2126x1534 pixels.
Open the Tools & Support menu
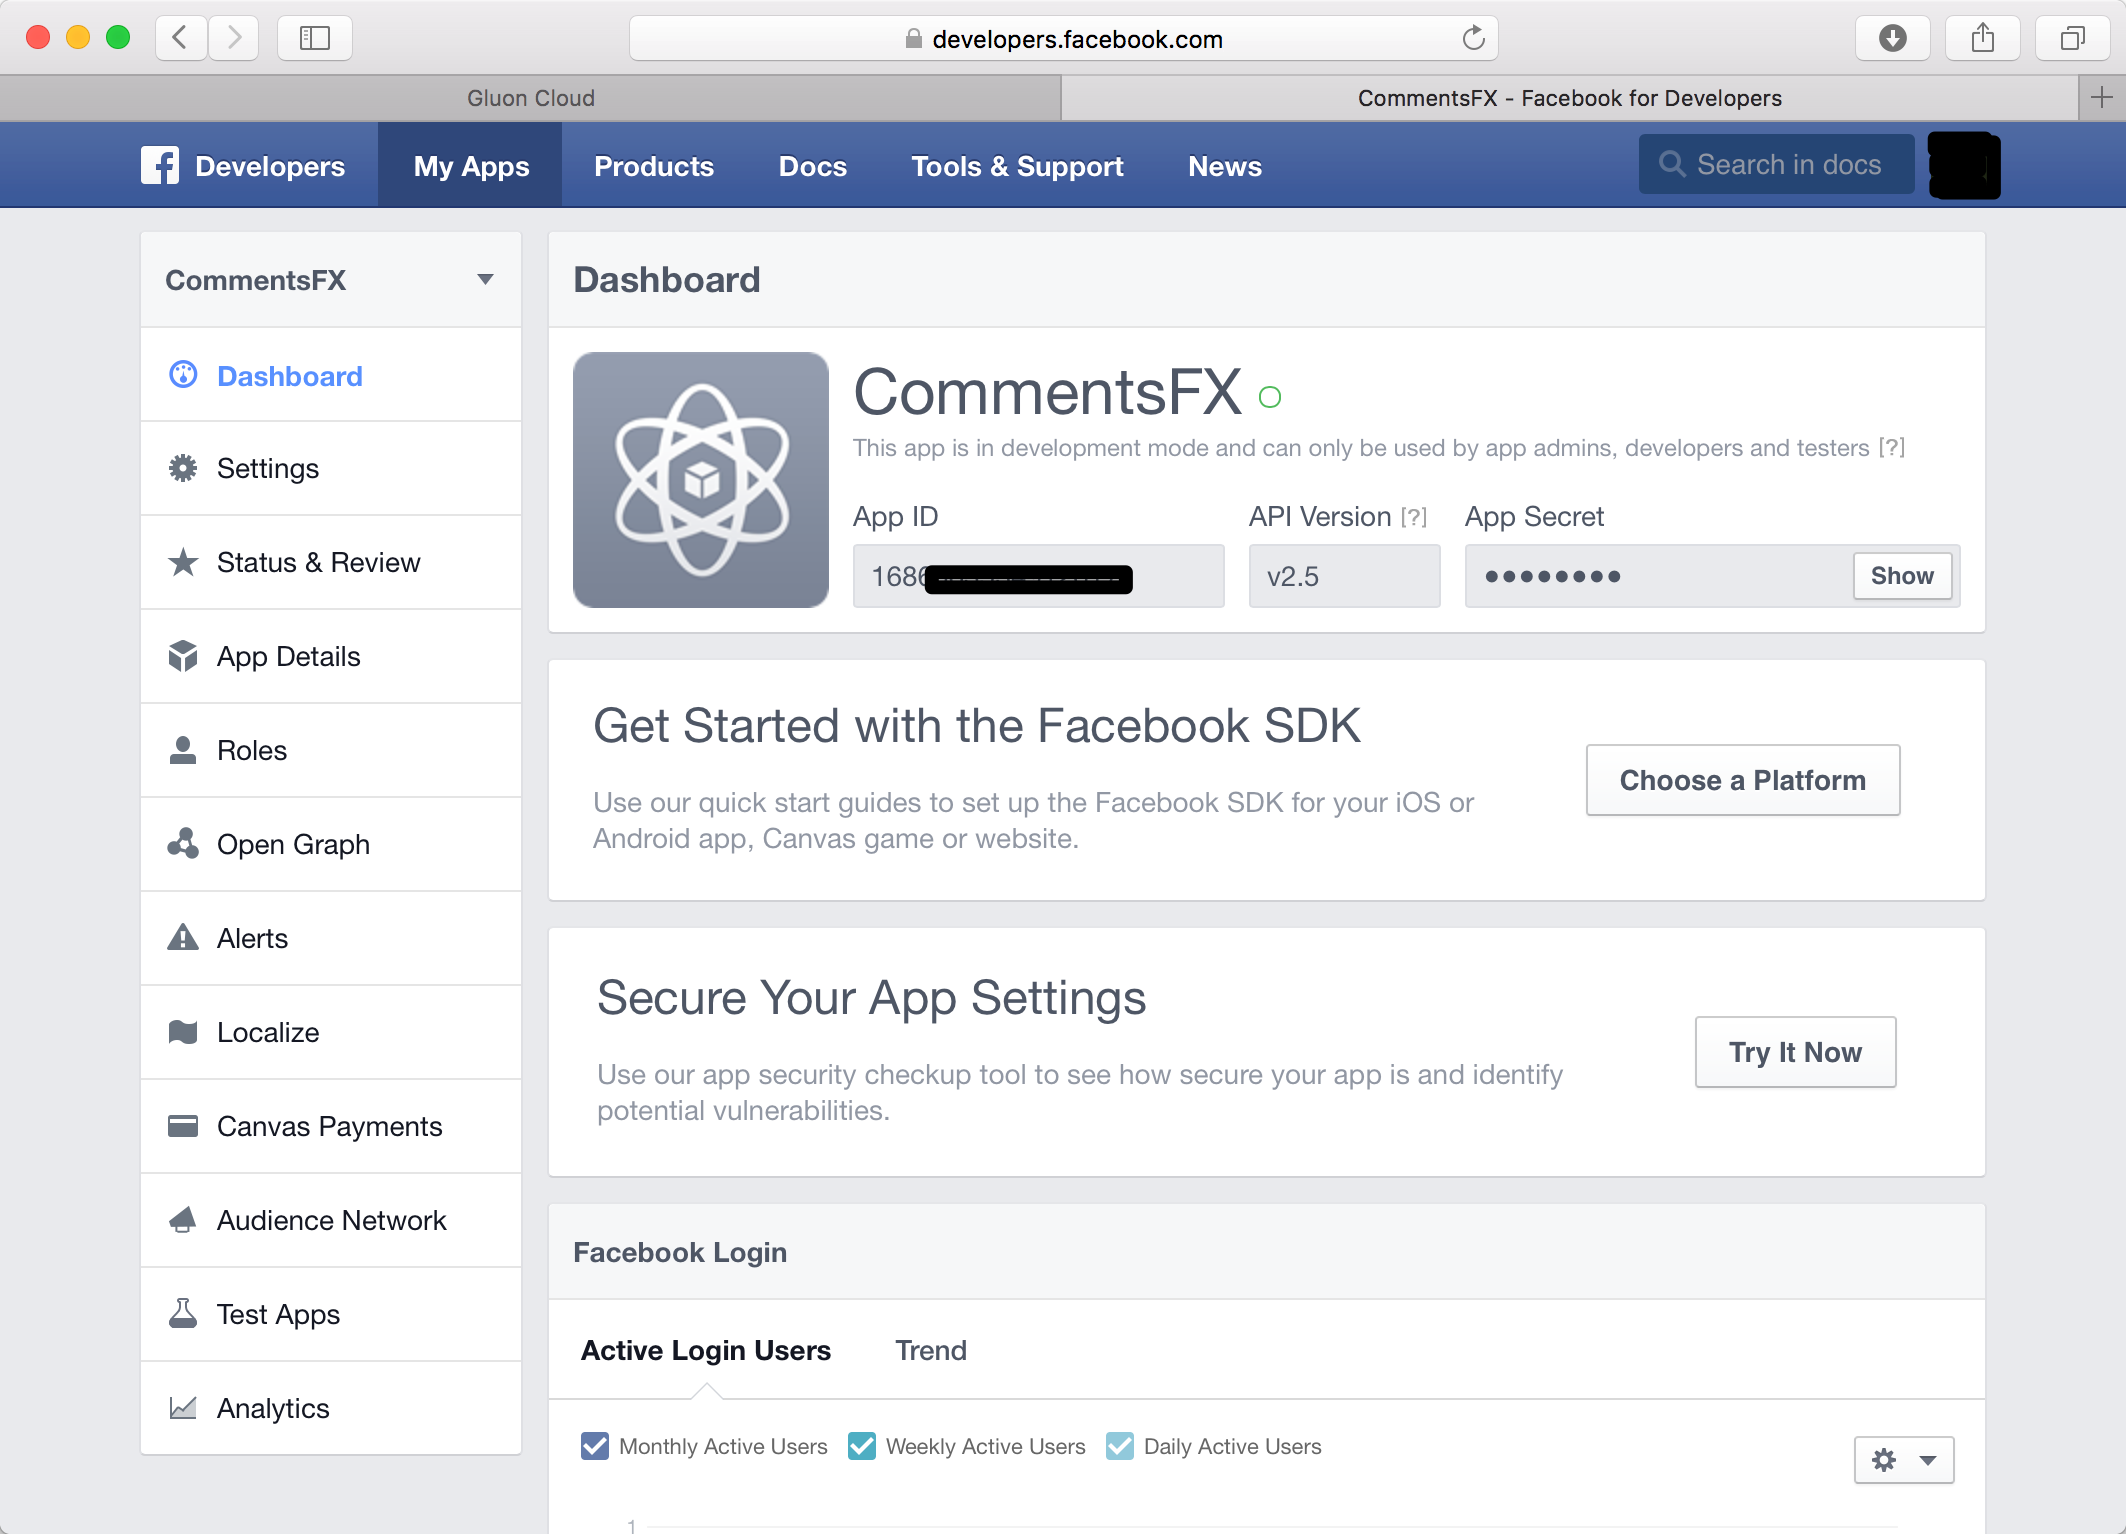pyautogui.click(x=1017, y=166)
